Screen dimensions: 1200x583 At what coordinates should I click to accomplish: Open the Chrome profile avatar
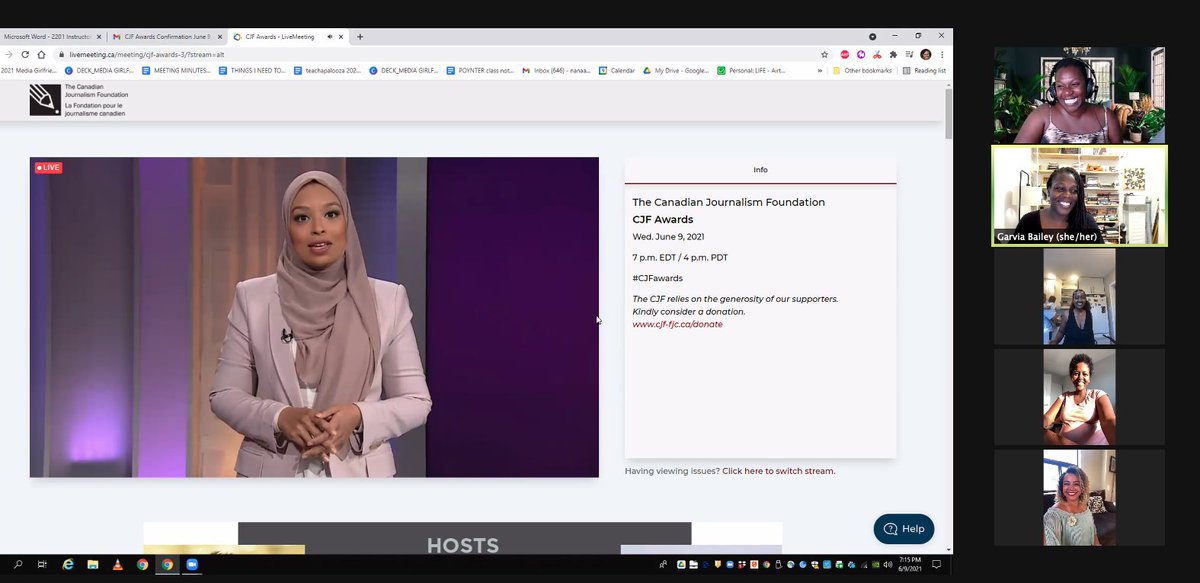[x=926, y=55]
